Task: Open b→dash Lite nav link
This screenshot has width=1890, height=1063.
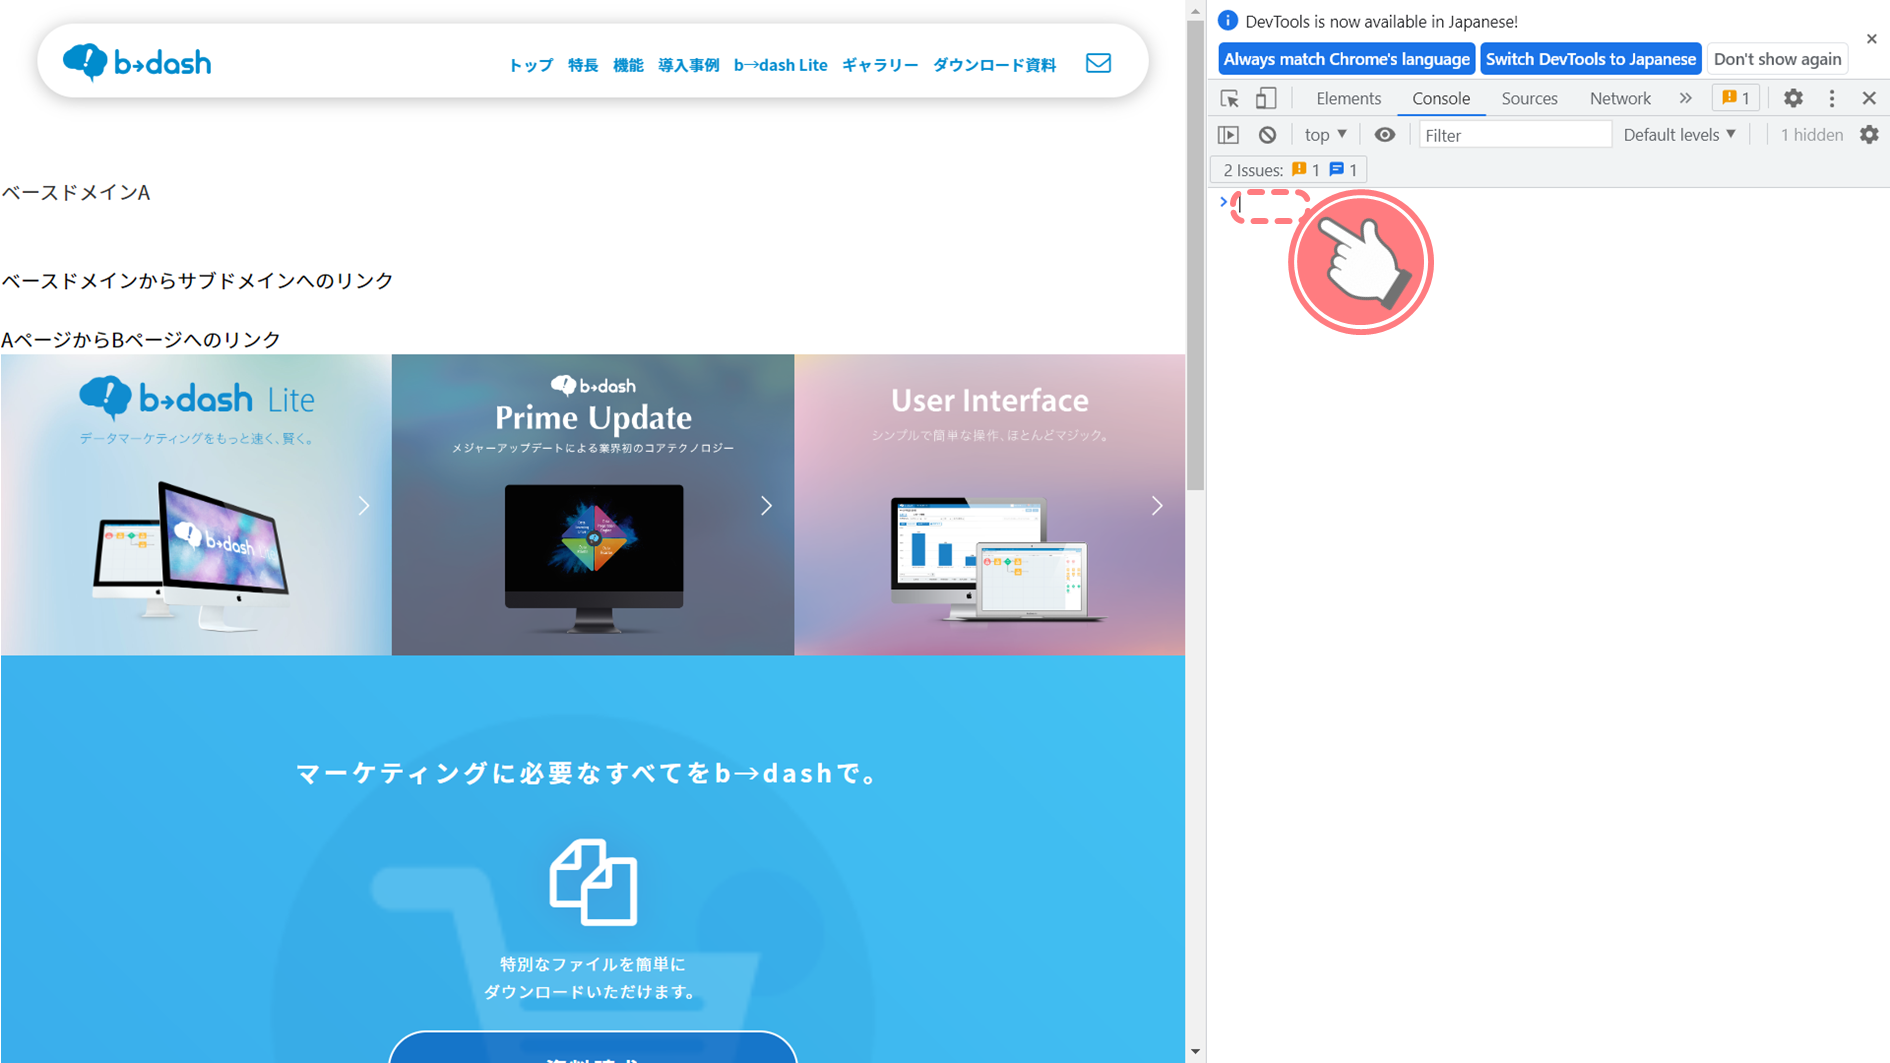Action: 780,65
